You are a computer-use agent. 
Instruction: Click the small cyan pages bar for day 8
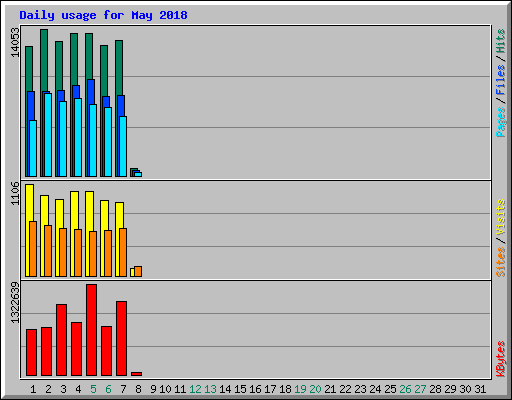(x=138, y=174)
